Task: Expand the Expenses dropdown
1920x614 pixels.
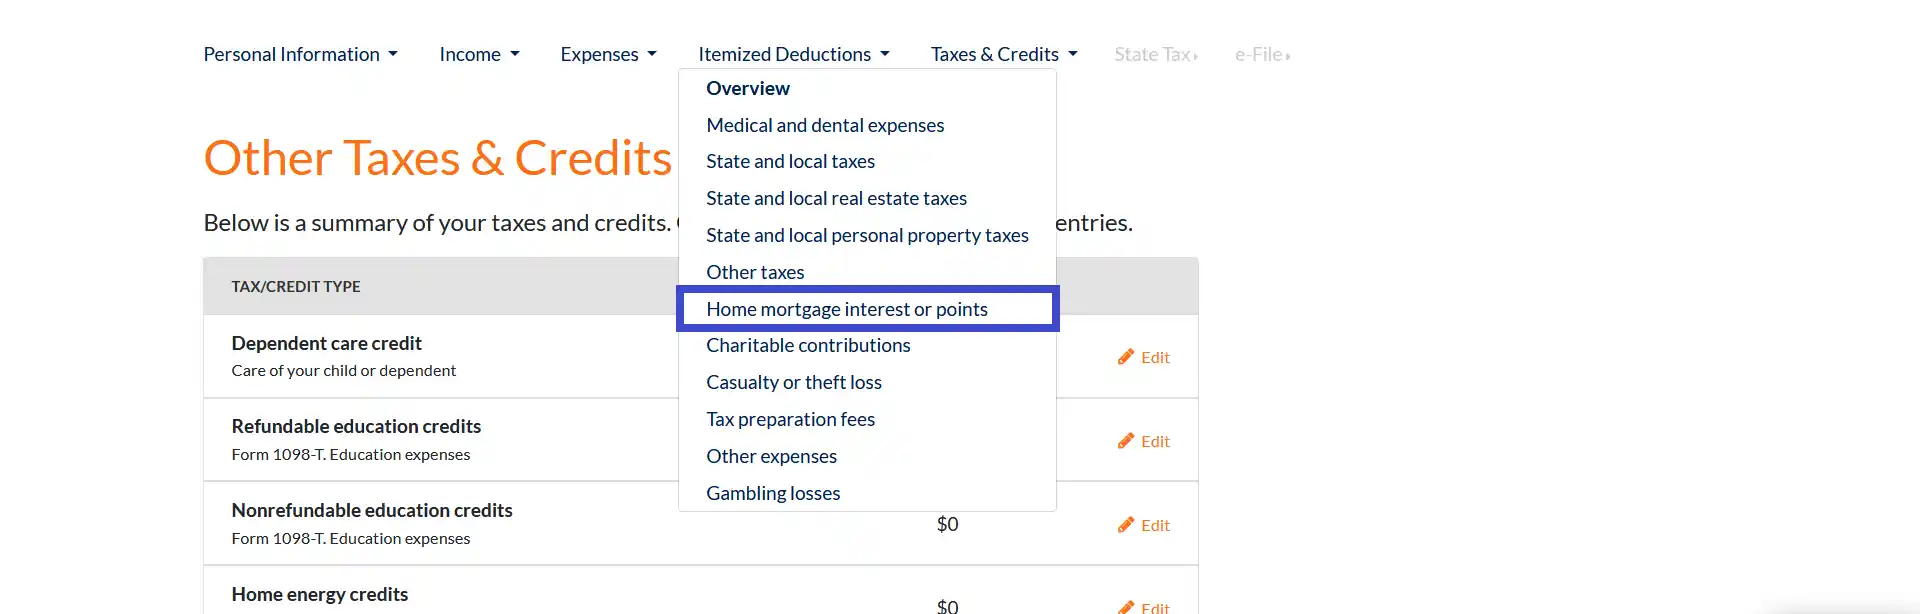Action: [608, 54]
